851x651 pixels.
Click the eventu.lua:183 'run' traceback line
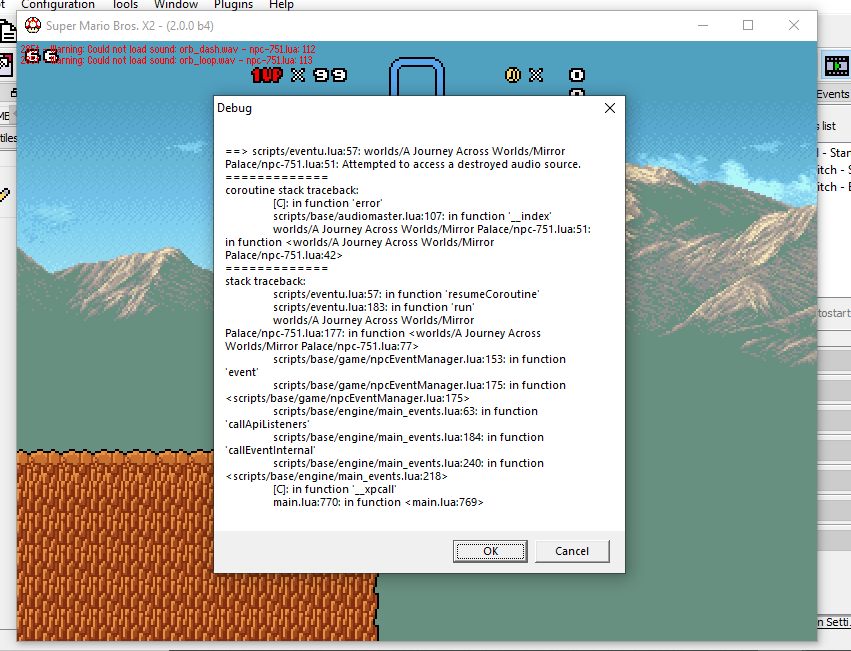[x=373, y=307]
